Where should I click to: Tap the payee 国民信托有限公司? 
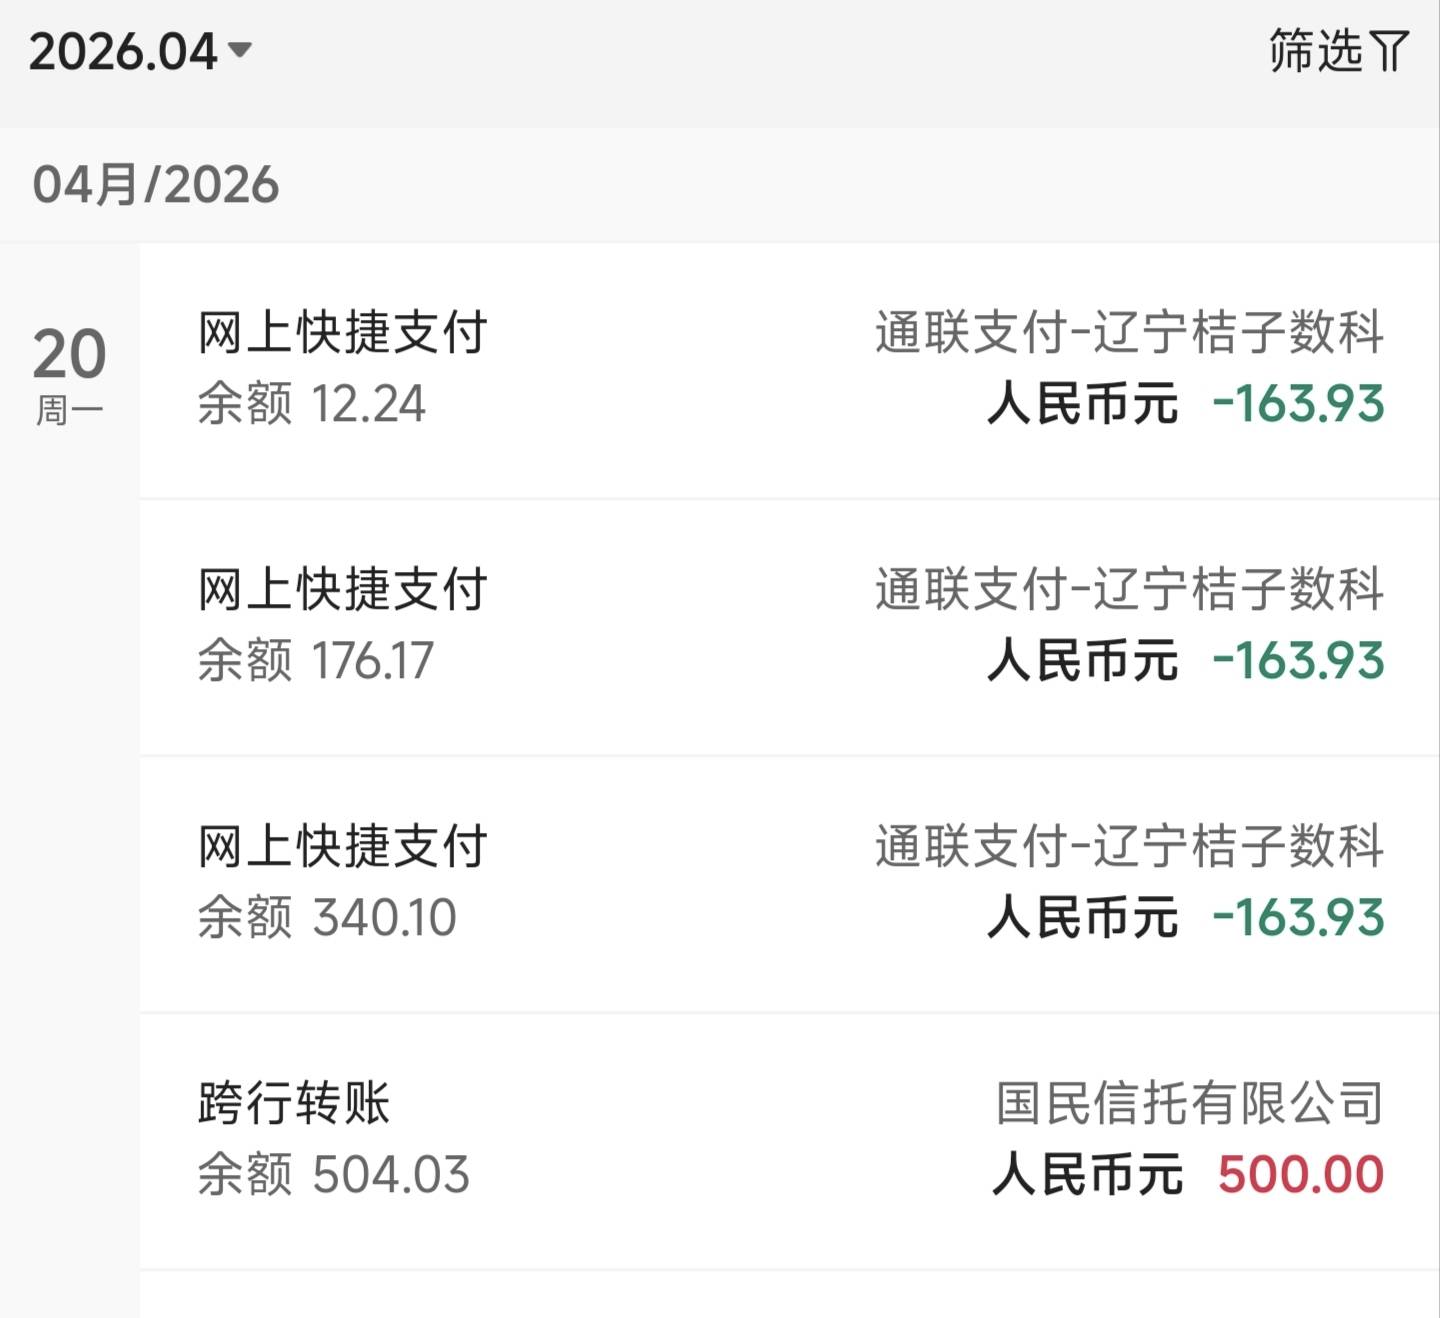click(x=1189, y=1103)
